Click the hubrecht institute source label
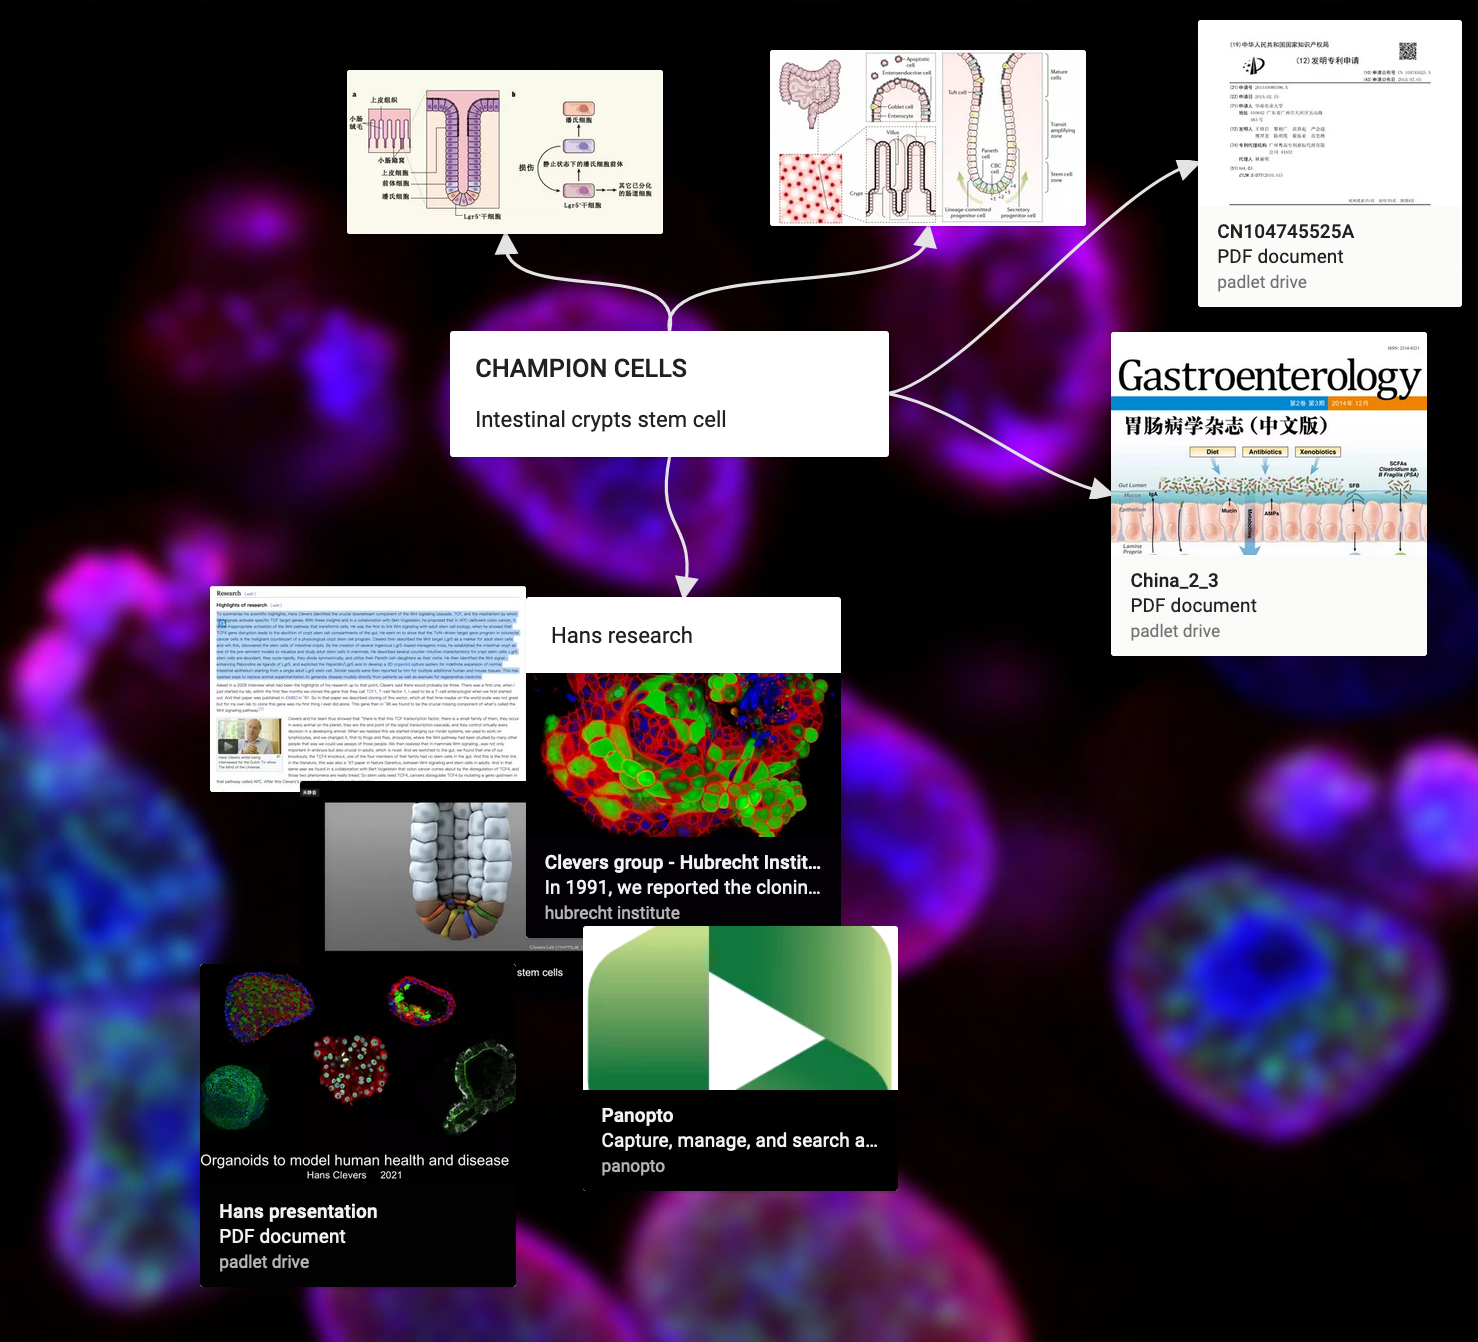 612,913
